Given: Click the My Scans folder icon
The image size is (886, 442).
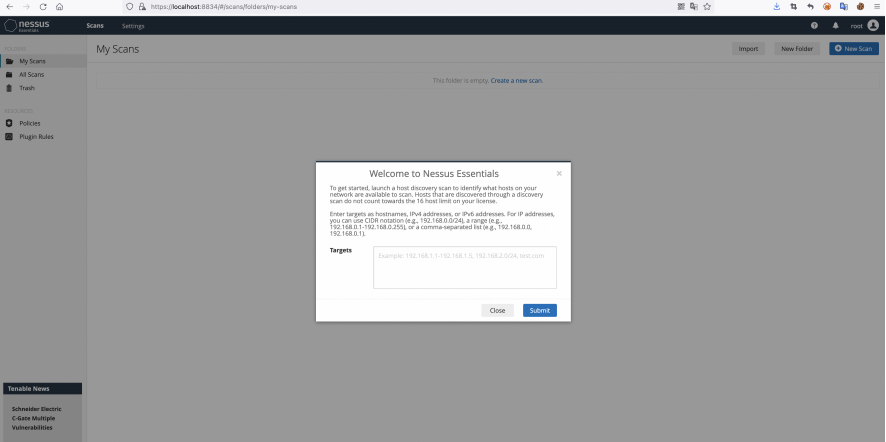Looking at the screenshot, I should (9, 61).
